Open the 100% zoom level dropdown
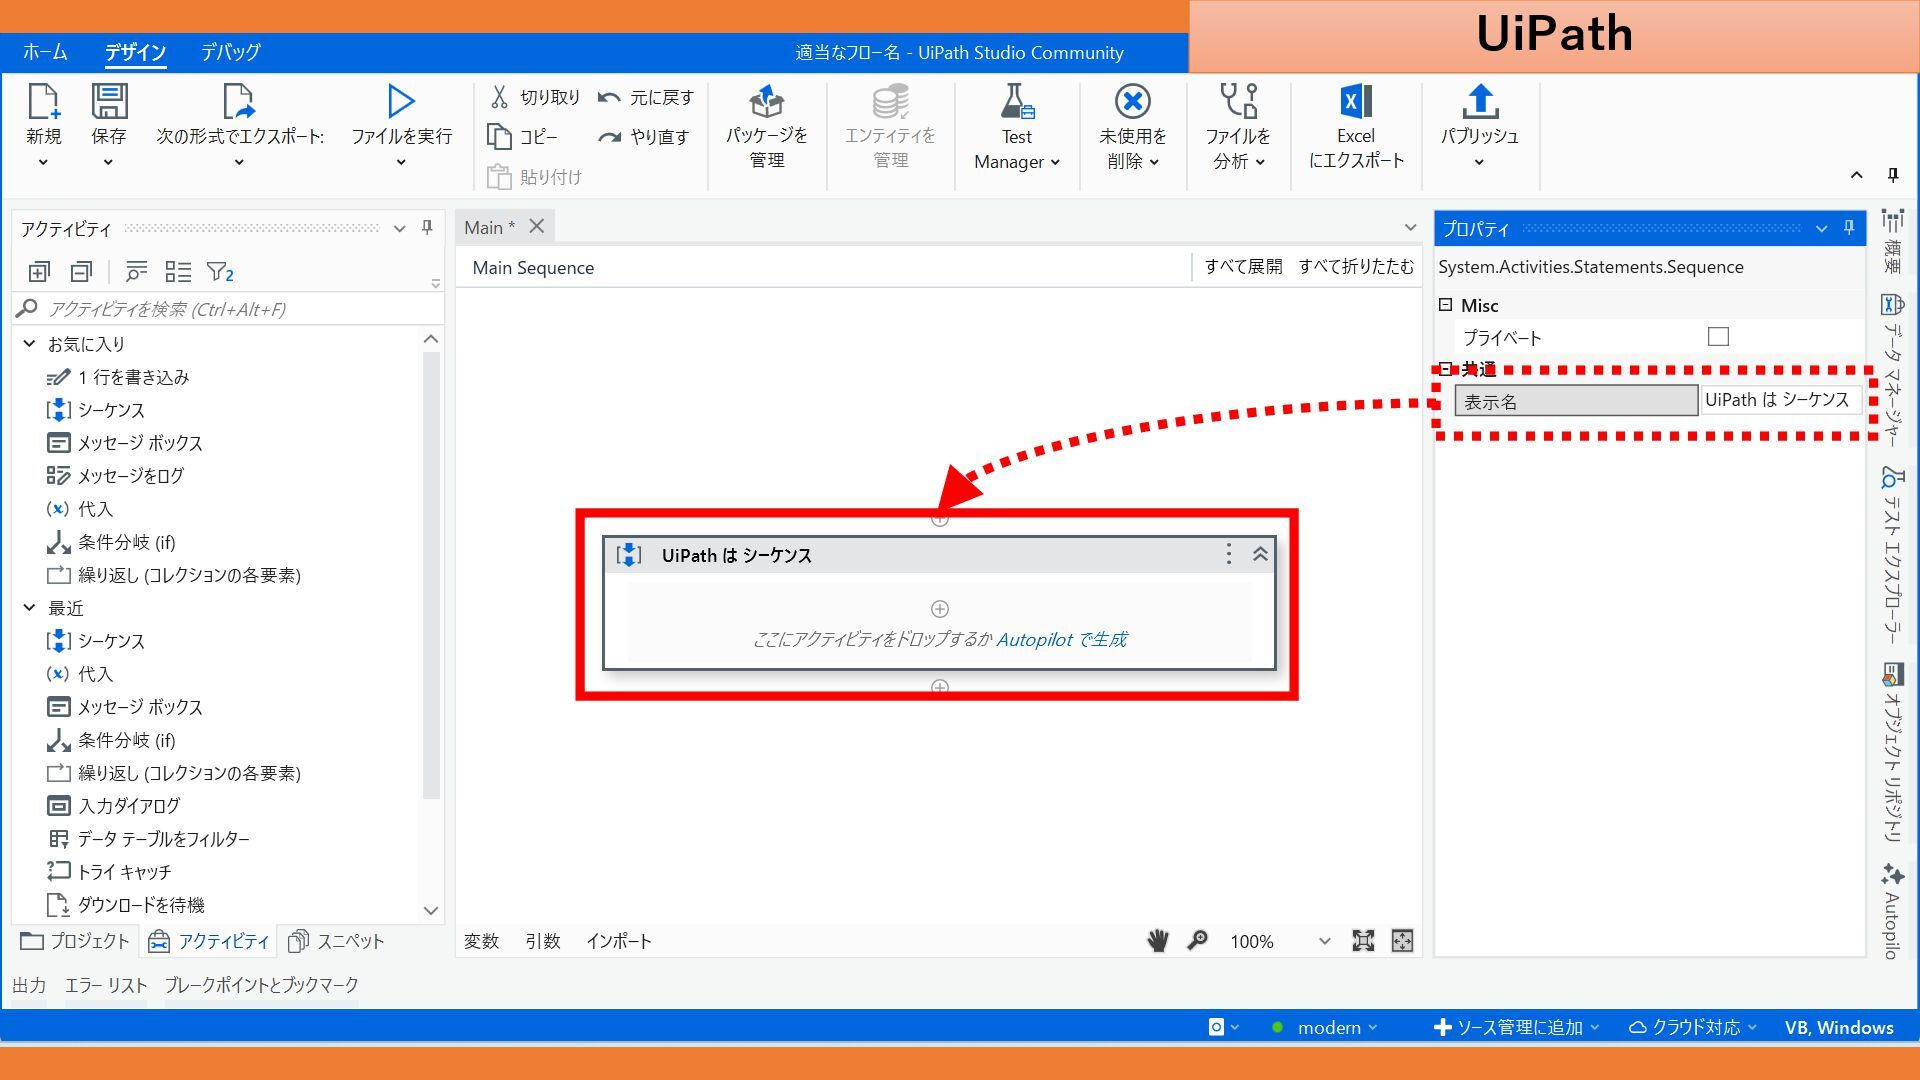 1324,941
